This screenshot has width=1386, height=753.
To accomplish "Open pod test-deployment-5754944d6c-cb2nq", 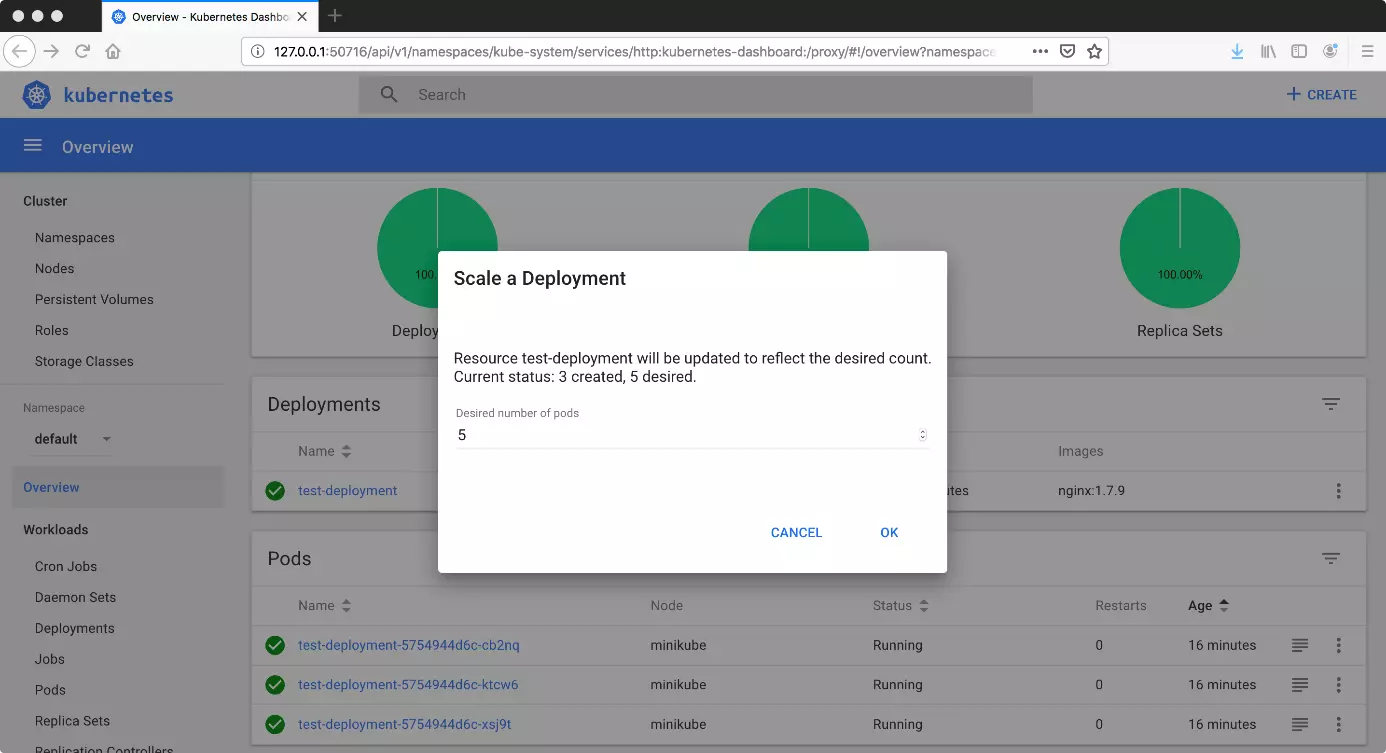I will pos(408,645).
